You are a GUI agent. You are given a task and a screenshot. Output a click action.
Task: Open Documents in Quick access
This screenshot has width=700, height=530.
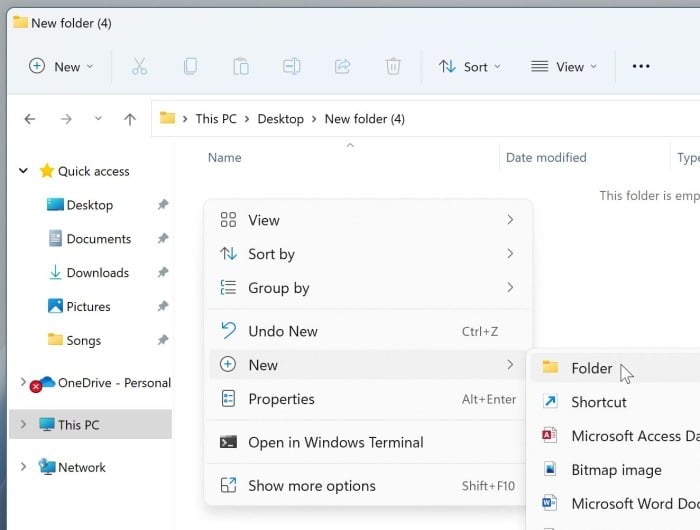[90, 239]
